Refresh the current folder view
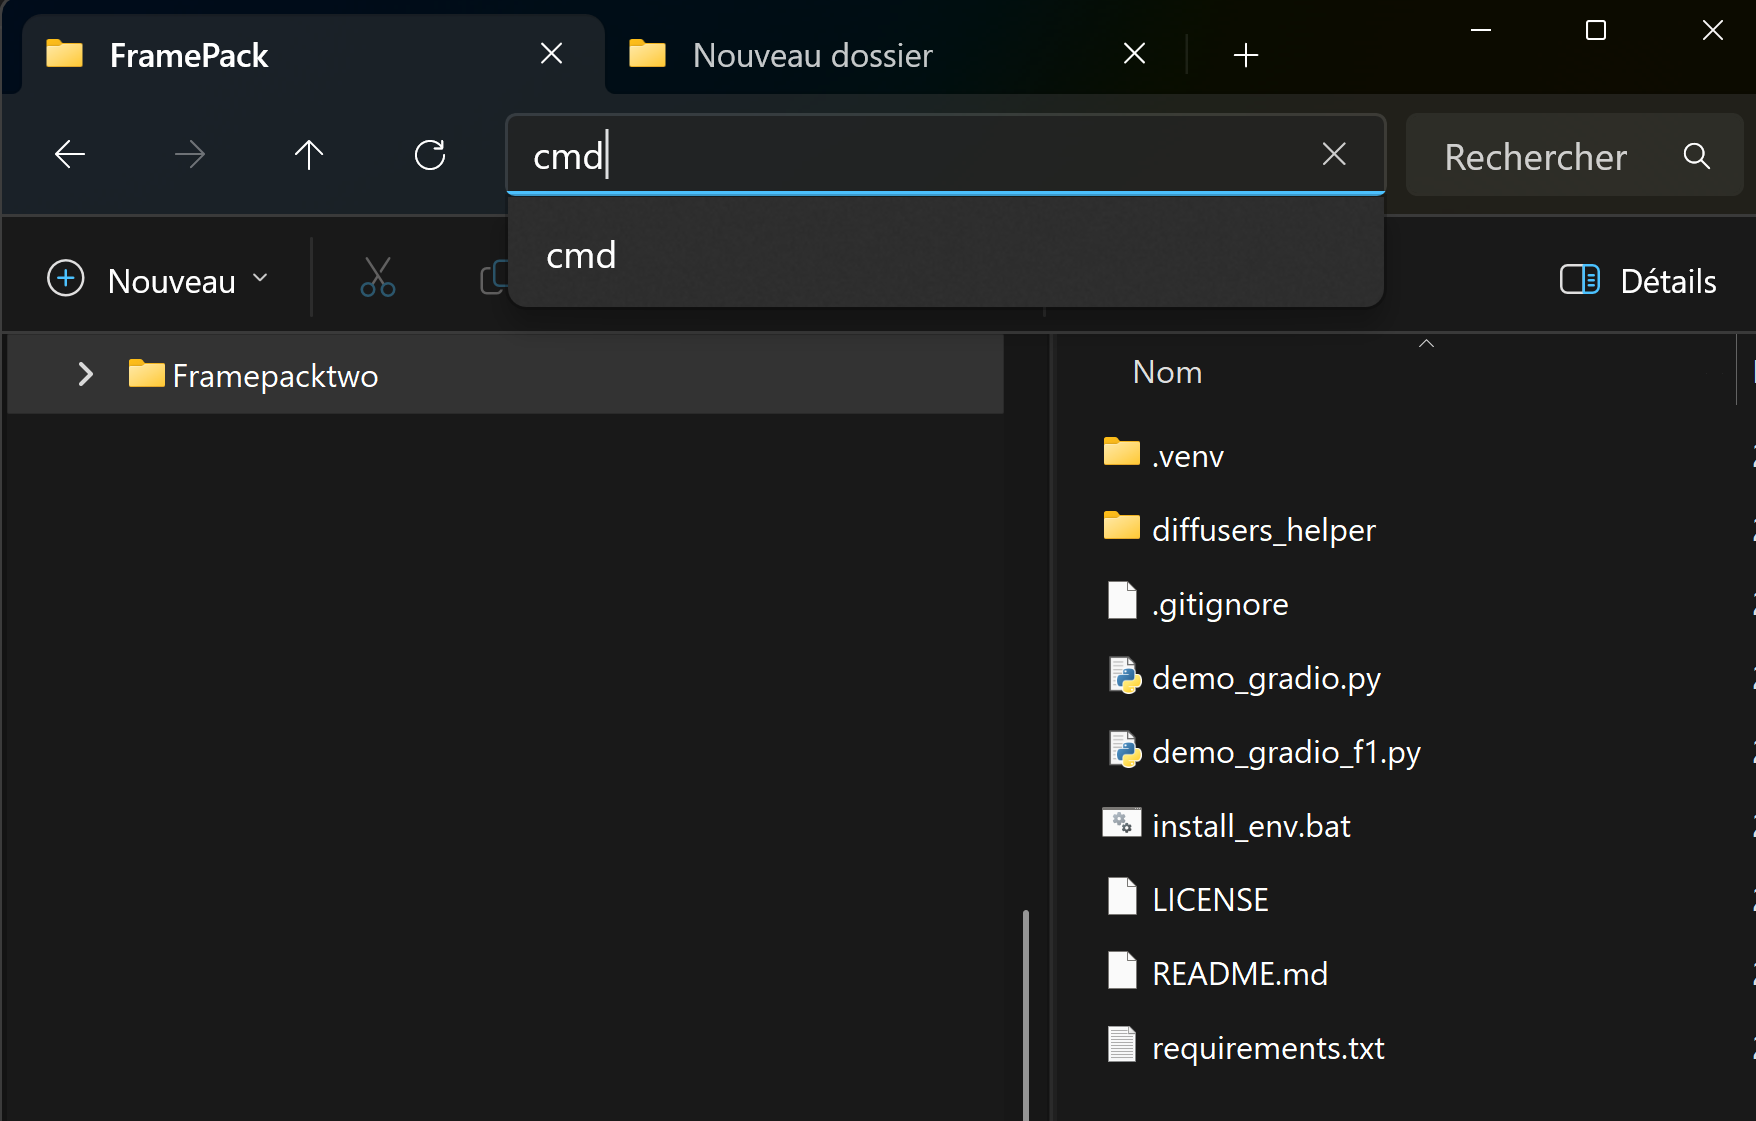This screenshot has height=1121, width=1756. (x=430, y=155)
